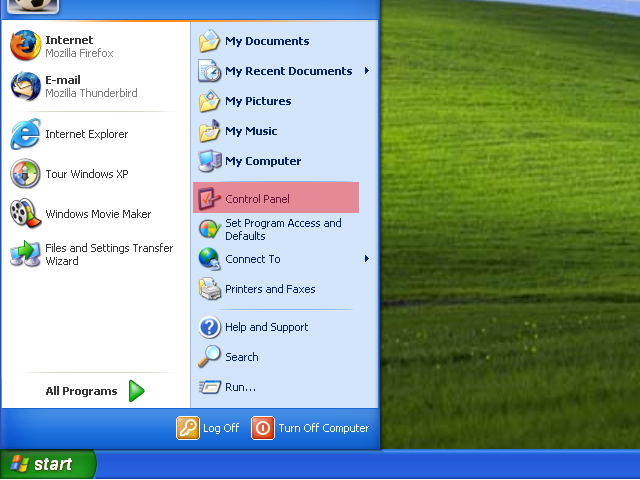Click the Mozilla Firefox icon
The width and height of the screenshot is (640, 480).
[x=25, y=45]
